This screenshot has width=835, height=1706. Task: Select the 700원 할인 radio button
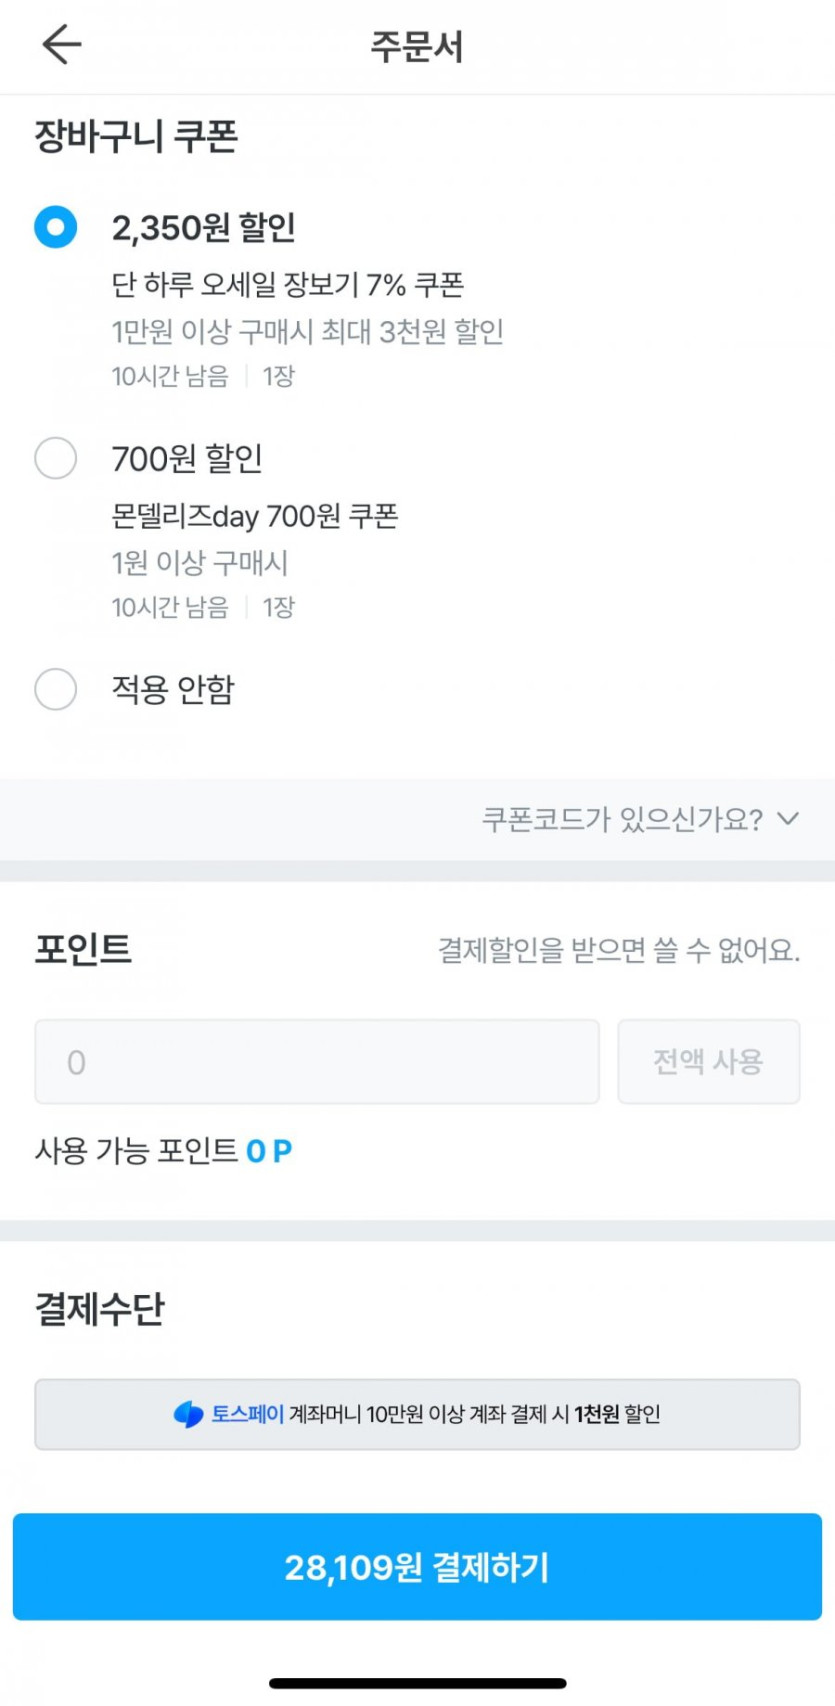pyautogui.click(x=56, y=458)
